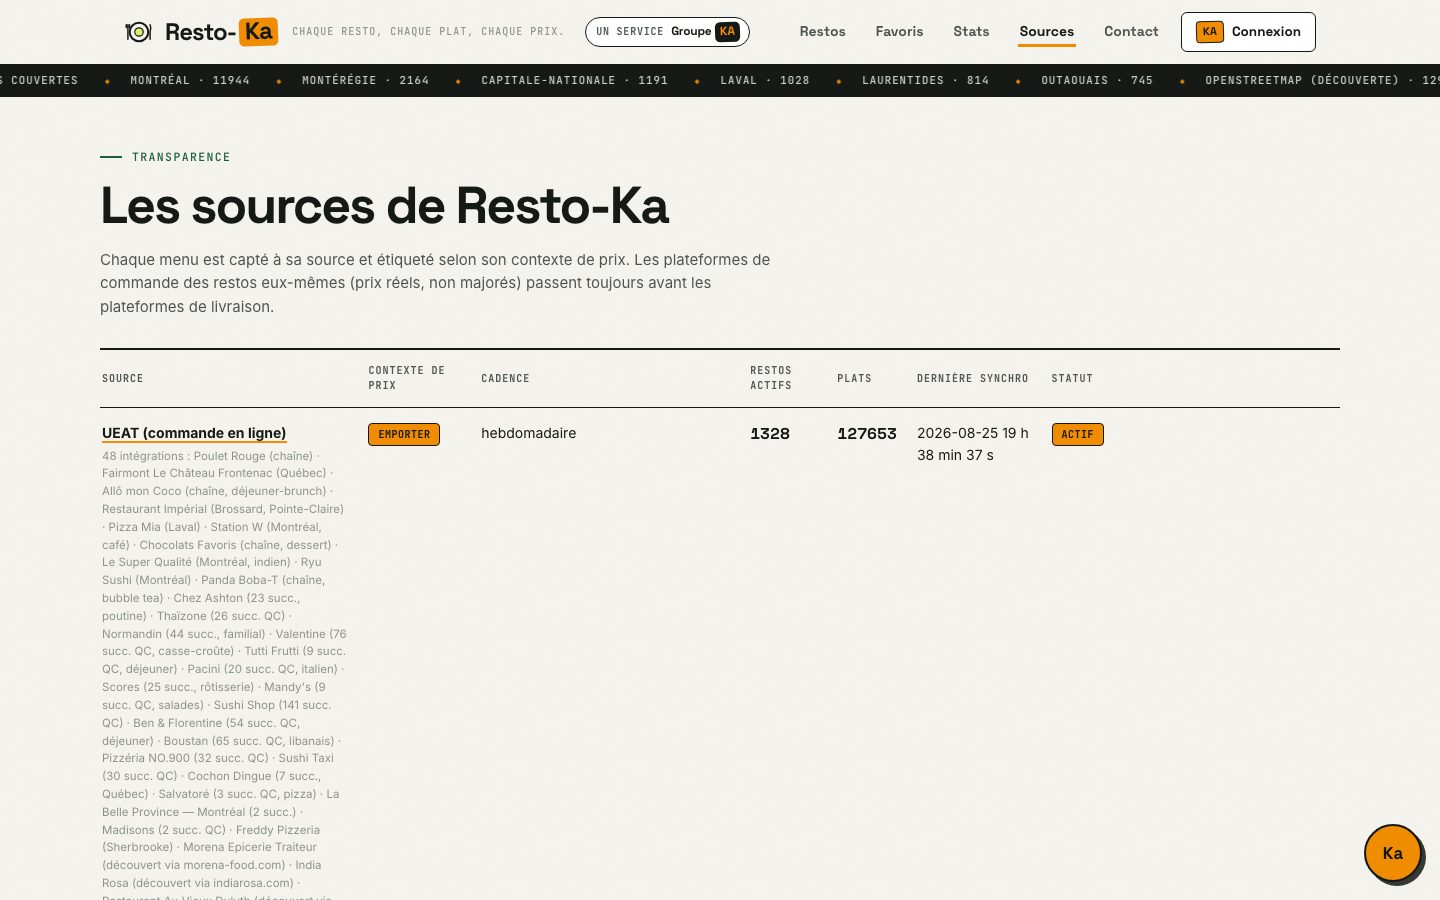Screen dimensions: 1440x900
Task: Click the MONTÉRÉGIE · 2164 ticker entry
Action: 365,80
